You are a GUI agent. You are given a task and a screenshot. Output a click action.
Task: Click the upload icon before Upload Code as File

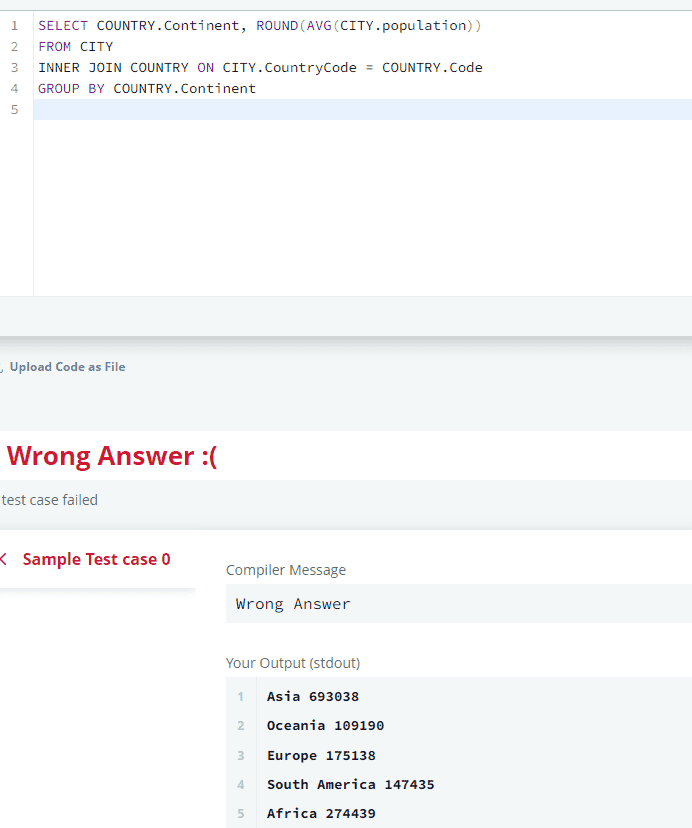pos(2,367)
